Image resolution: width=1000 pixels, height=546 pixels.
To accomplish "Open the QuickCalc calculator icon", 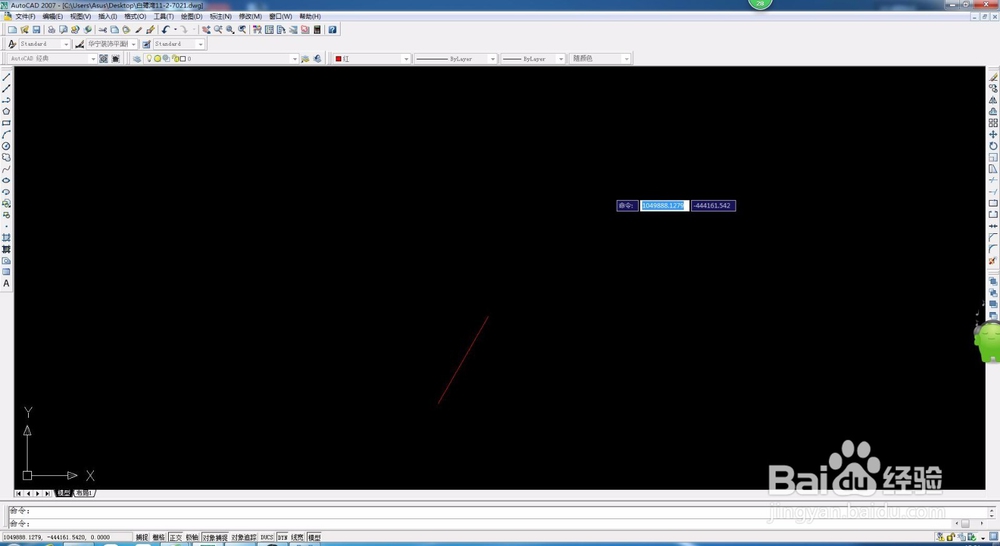I will 317,29.
